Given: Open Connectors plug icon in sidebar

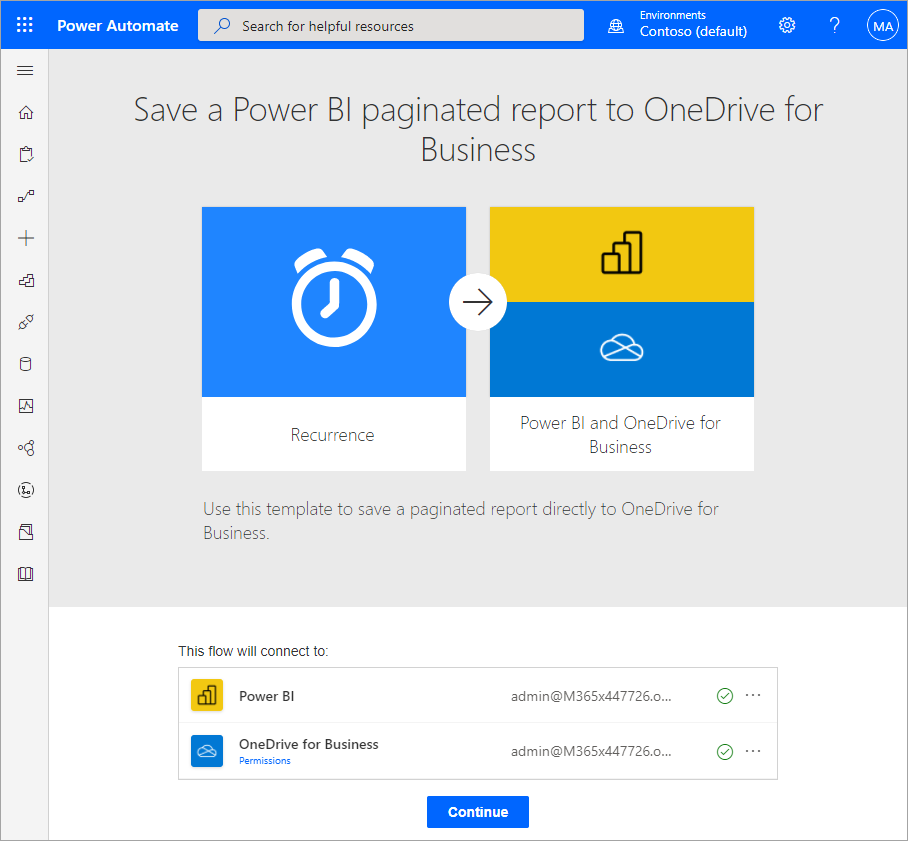Looking at the screenshot, I should click(25, 322).
